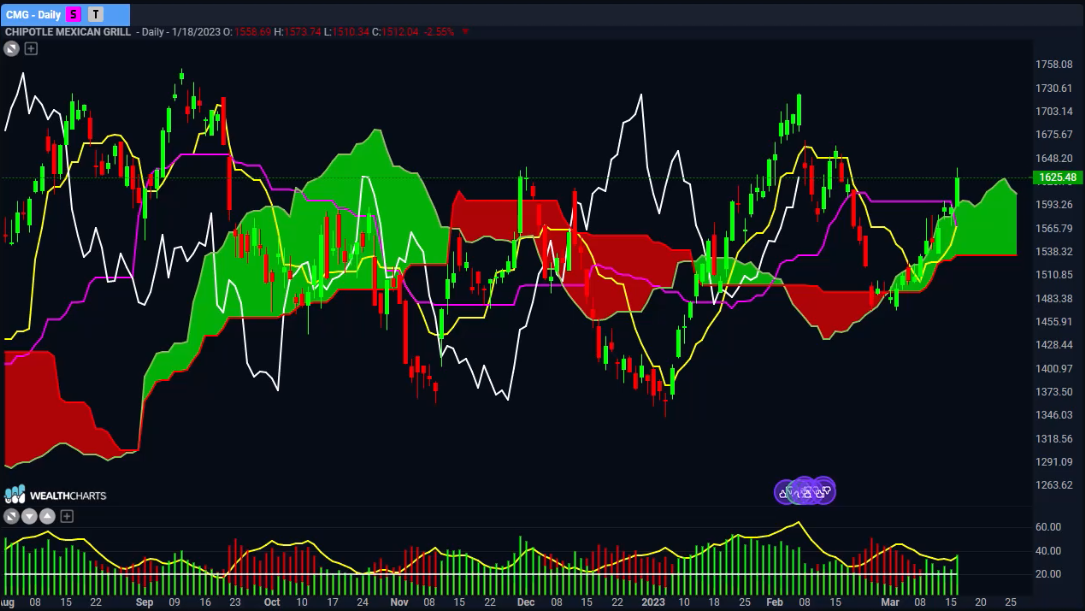Click the 1400.97 price axis label

1054,368
